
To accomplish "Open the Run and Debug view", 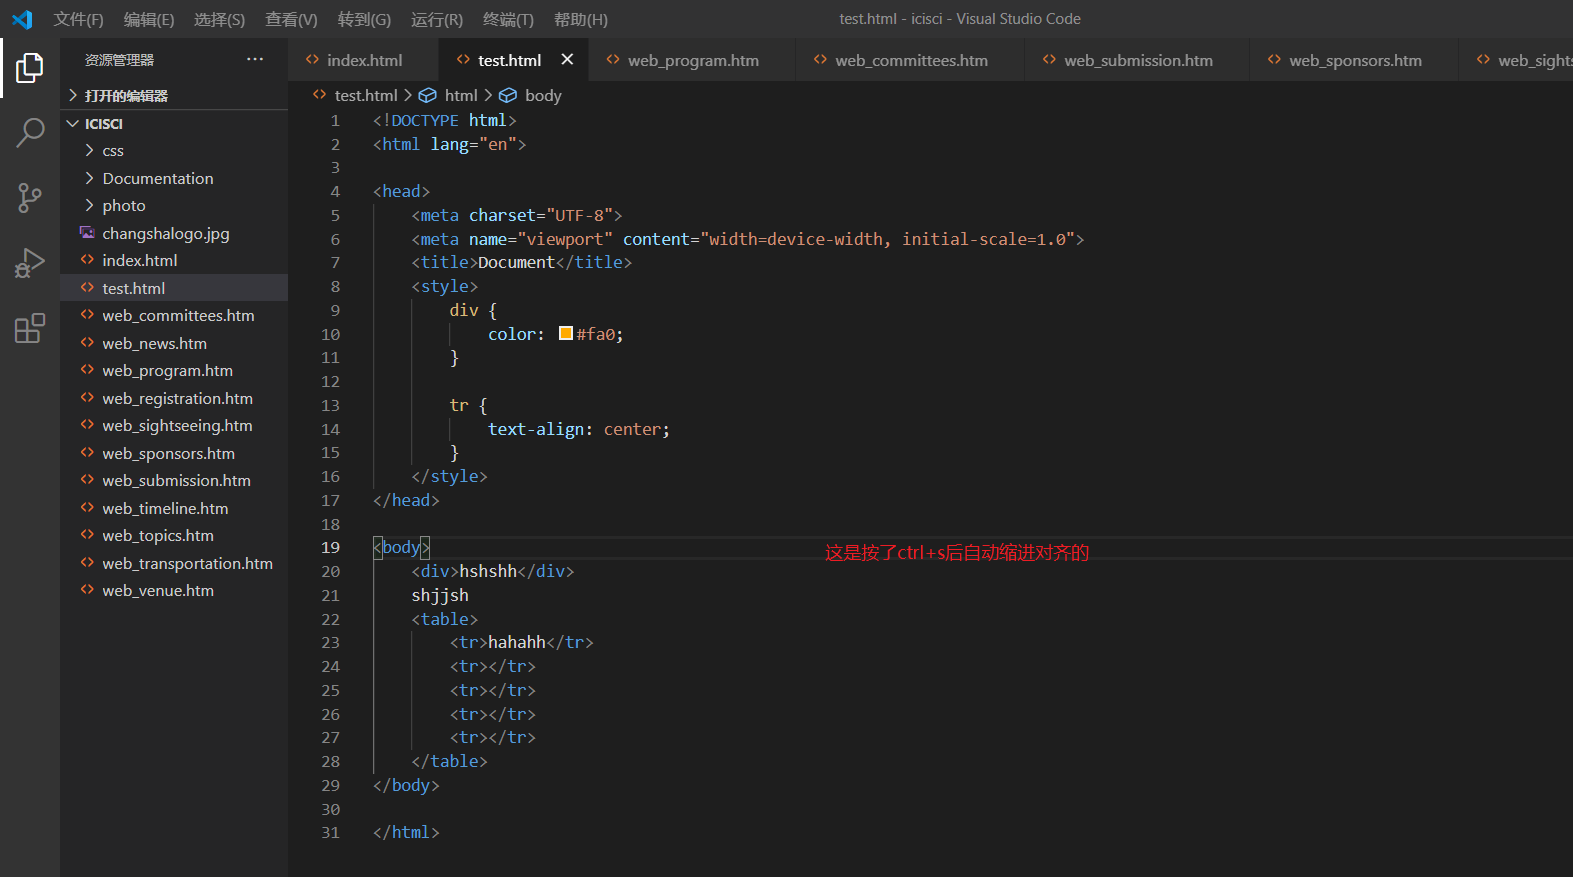I will tap(30, 263).
